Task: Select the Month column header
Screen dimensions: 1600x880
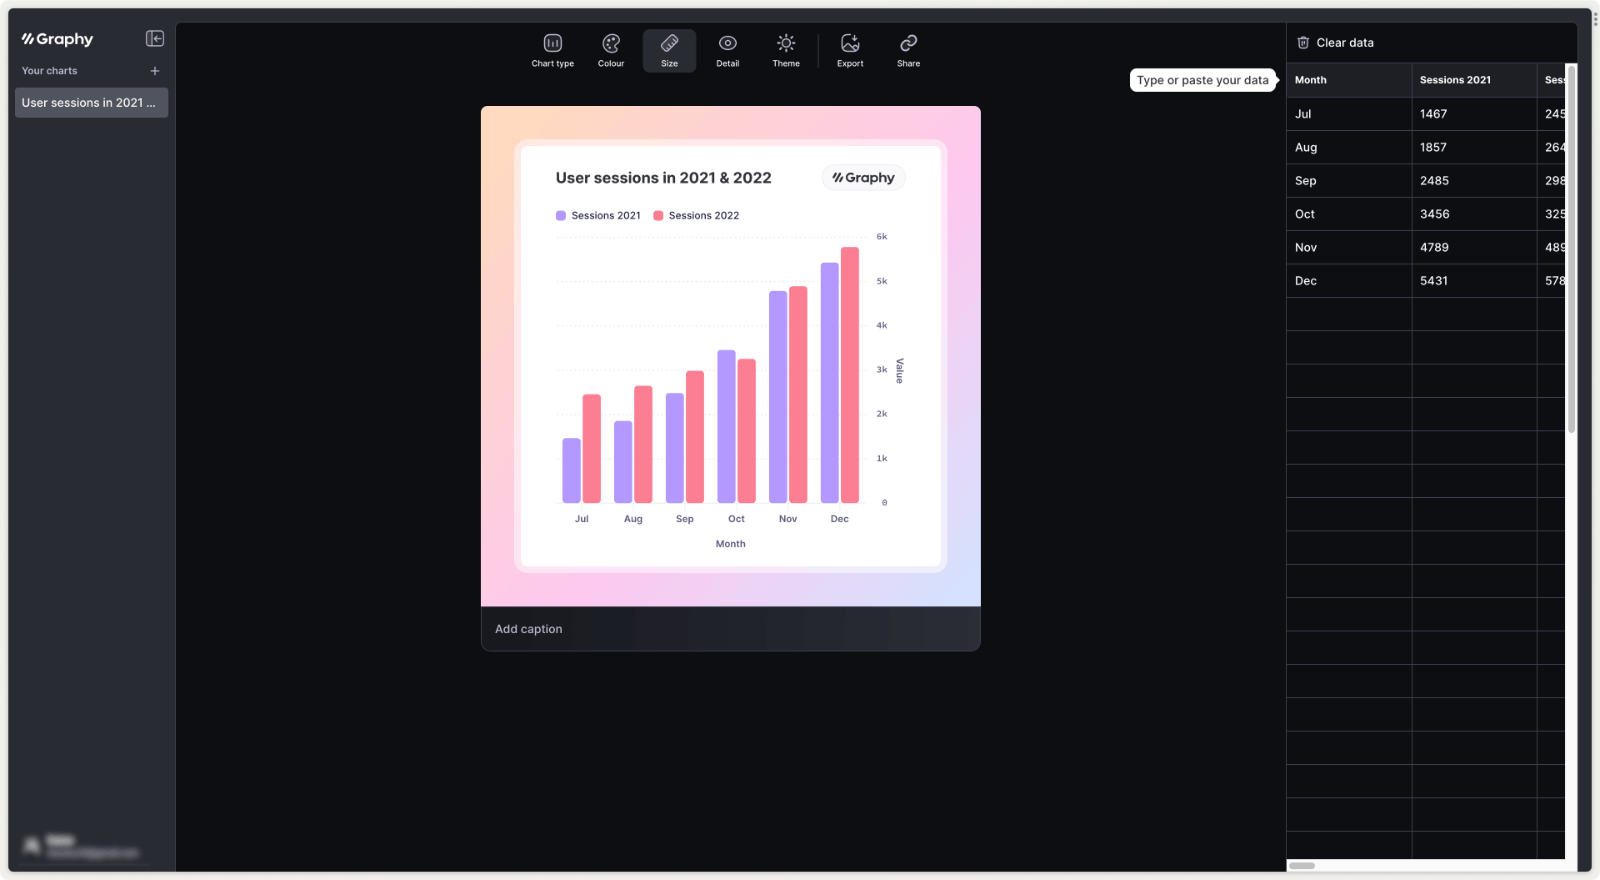Action: [x=1348, y=80]
